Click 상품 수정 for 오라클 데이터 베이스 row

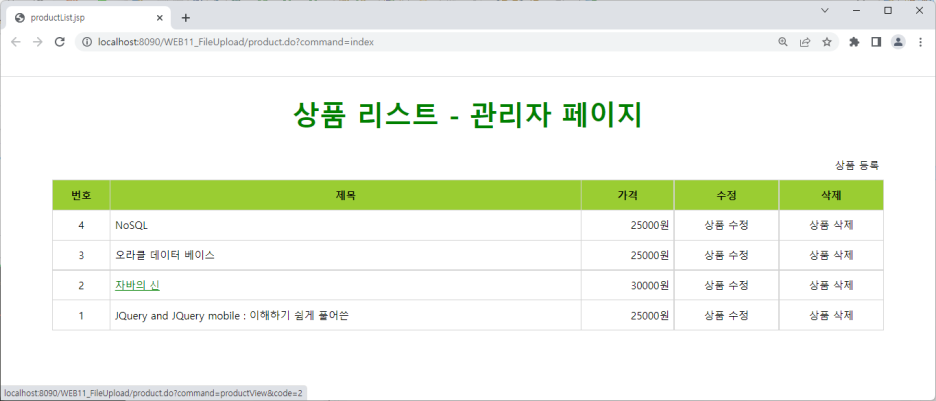726,255
